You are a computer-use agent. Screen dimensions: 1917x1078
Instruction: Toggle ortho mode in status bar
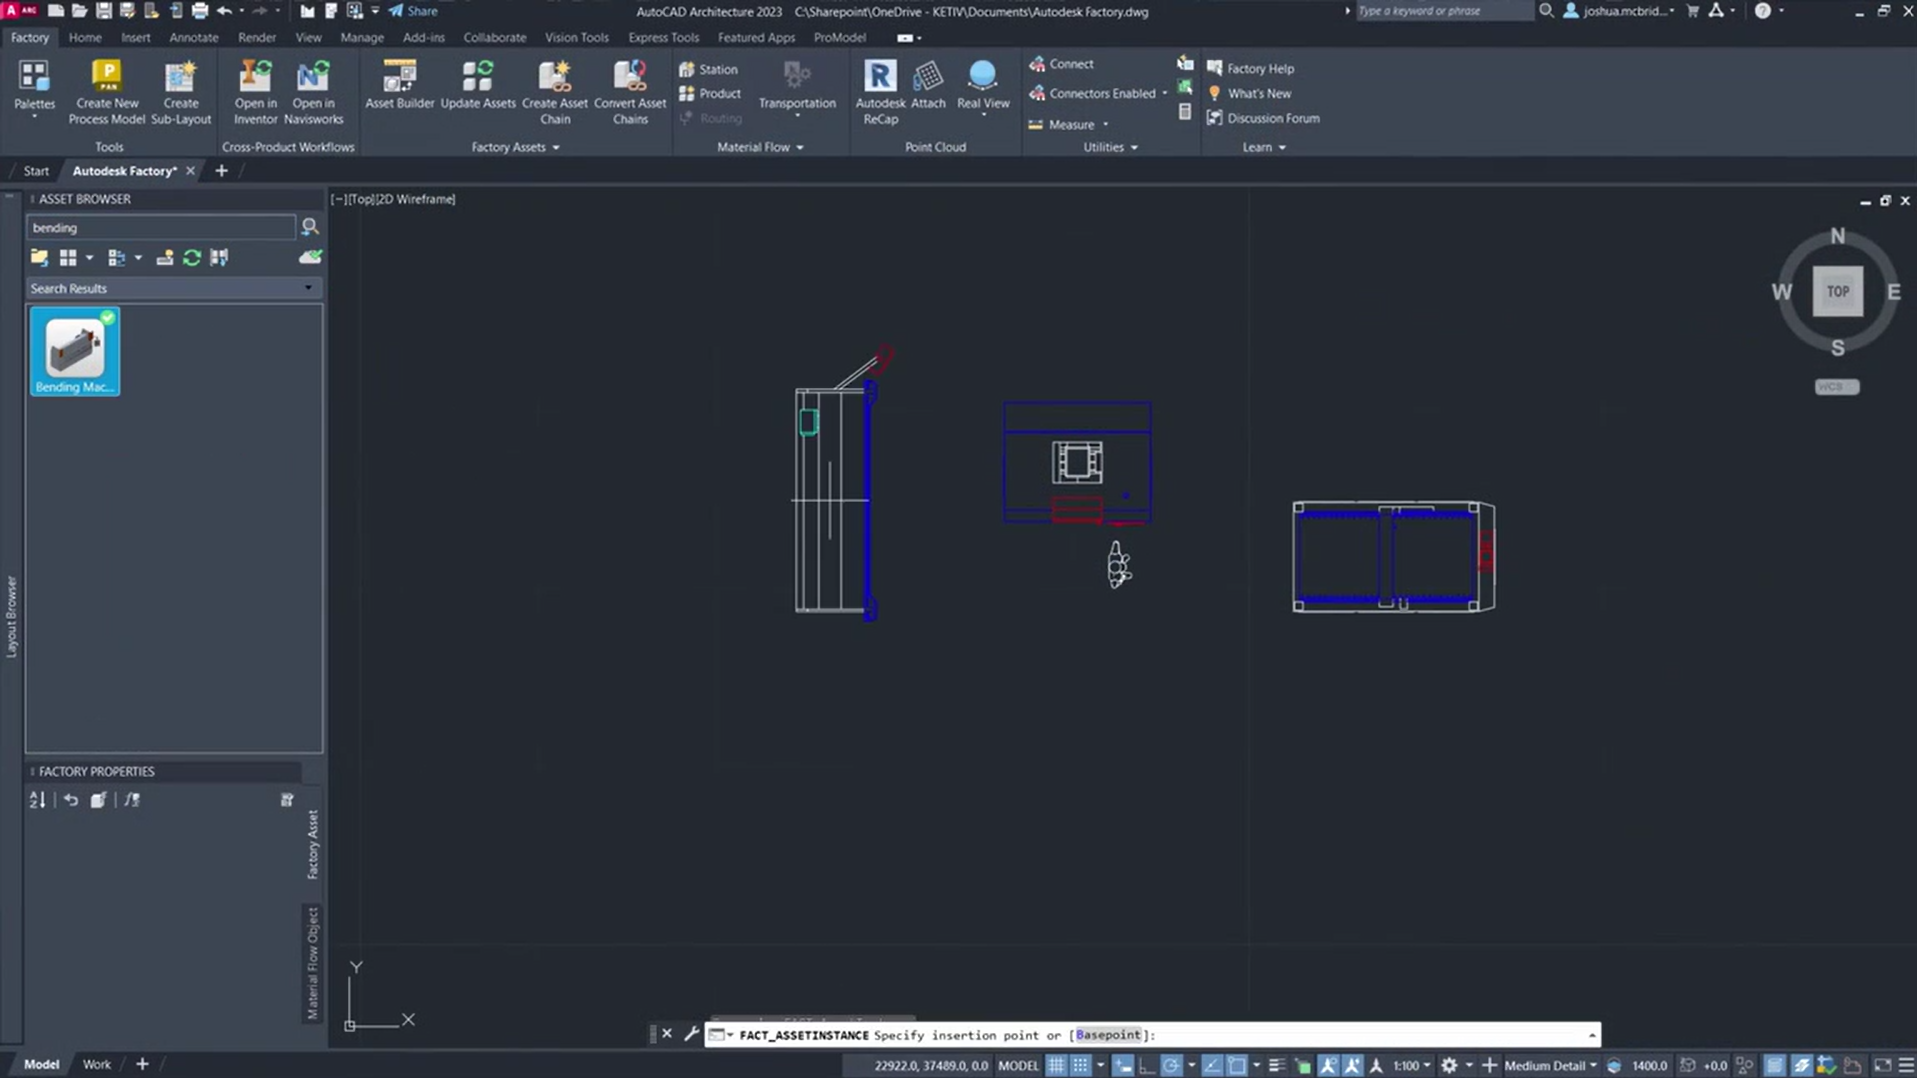(x=1147, y=1066)
